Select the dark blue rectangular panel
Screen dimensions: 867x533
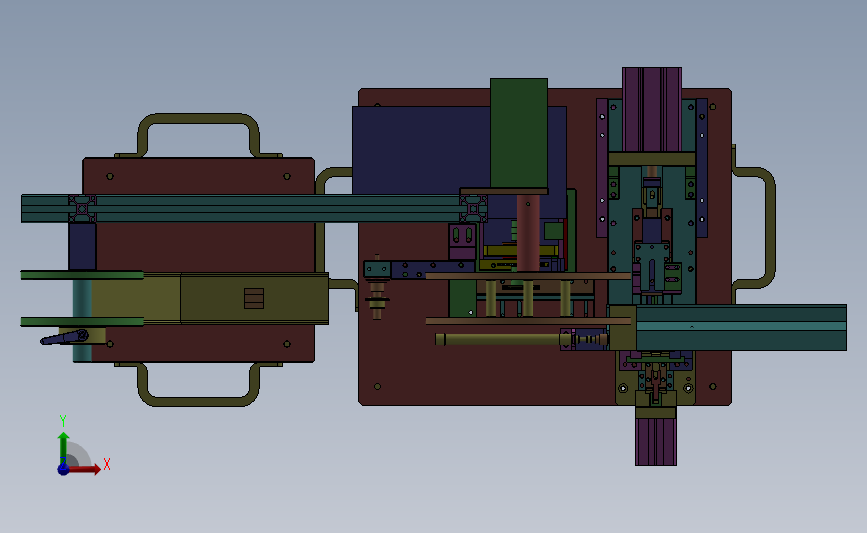pos(421,150)
